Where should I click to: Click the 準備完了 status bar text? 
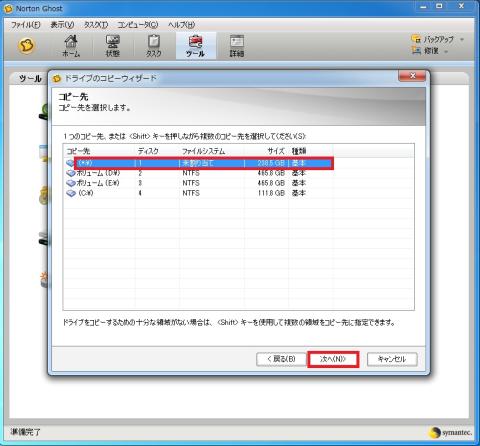(25, 432)
